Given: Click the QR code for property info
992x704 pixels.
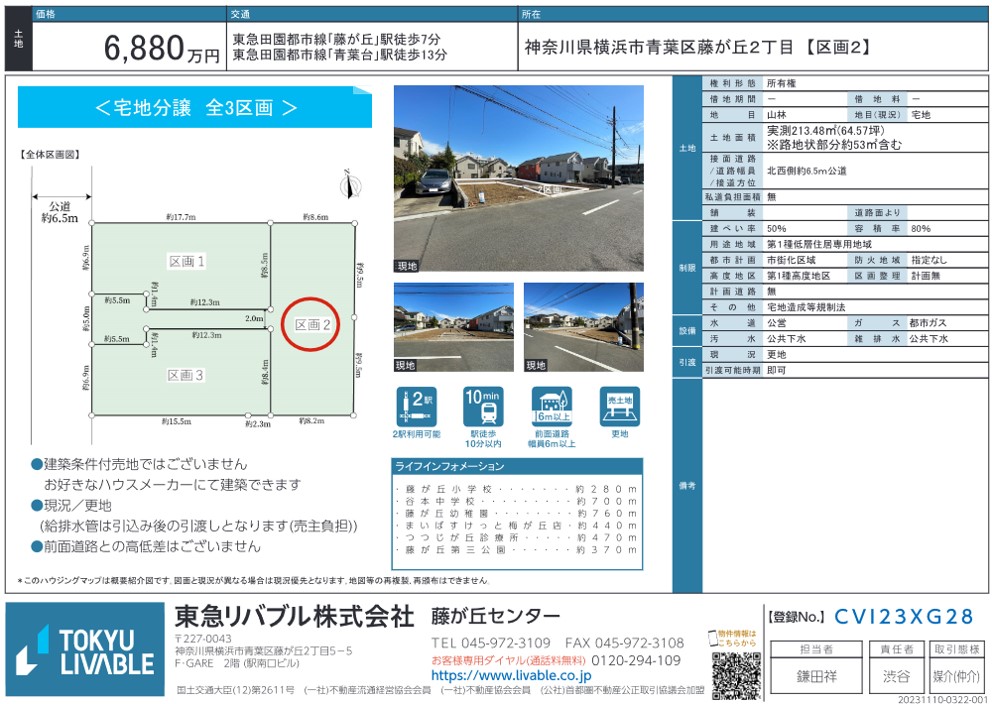Looking at the screenshot, I should (x=736, y=677).
